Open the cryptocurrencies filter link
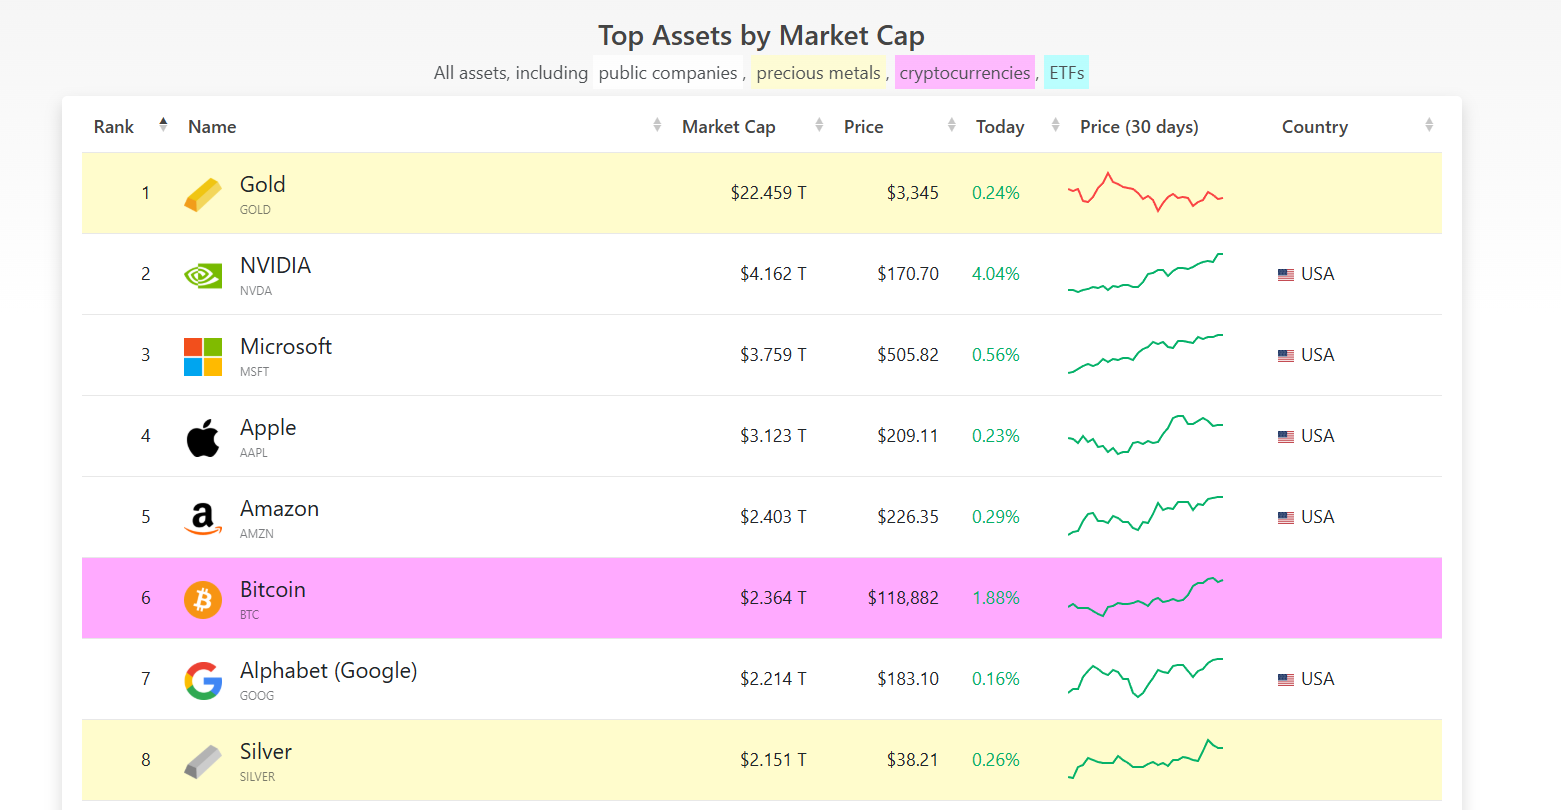The width and height of the screenshot is (1561, 810). (x=965, y=73)
